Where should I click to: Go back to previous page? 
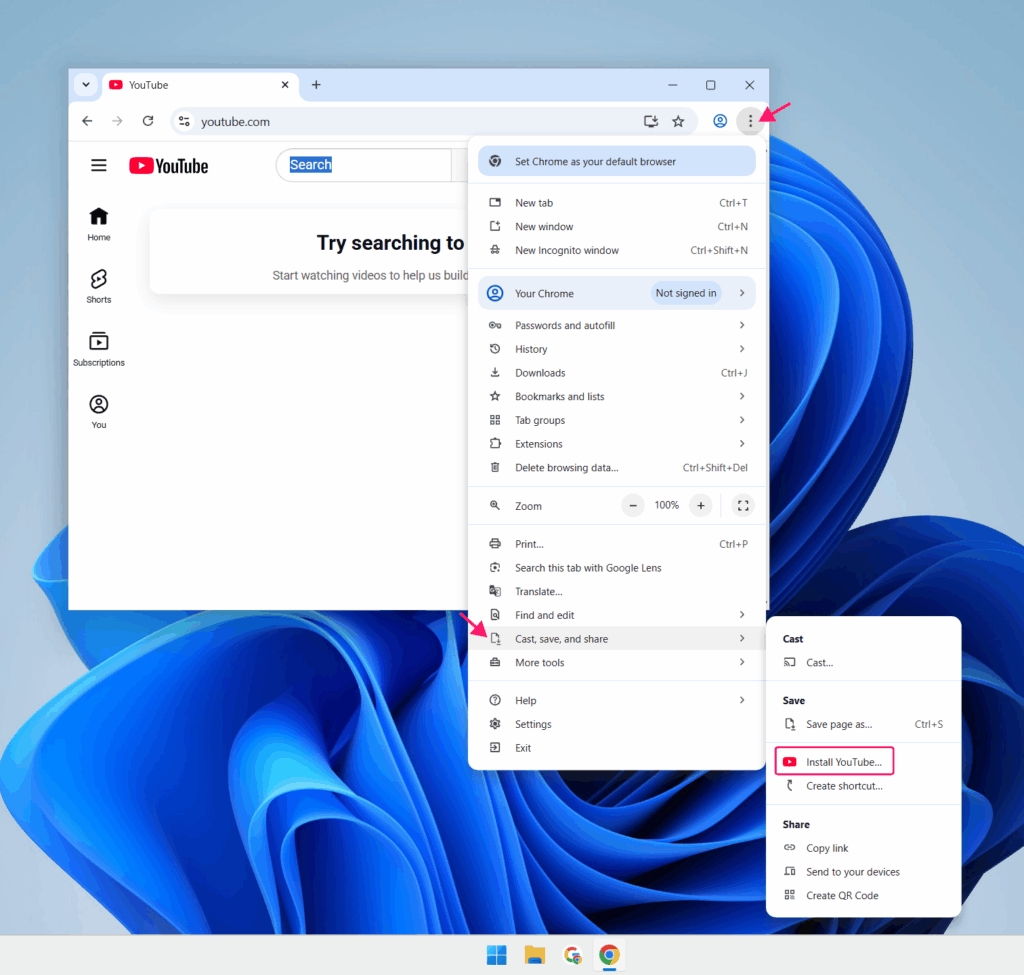[x=87, y=121]
